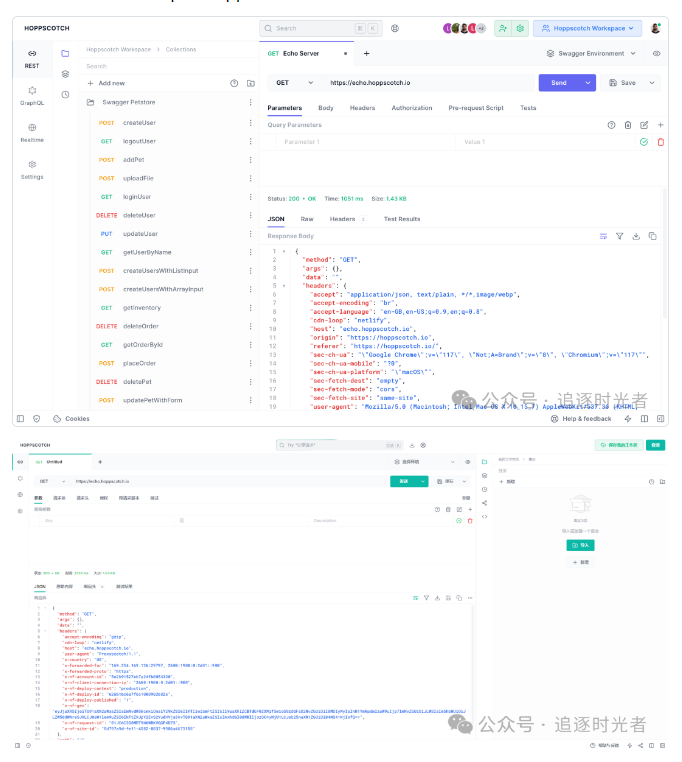Toggle eye icon in lower window tab bar
The height and width of the screenshot is (762, 682).
coord(468,462)
